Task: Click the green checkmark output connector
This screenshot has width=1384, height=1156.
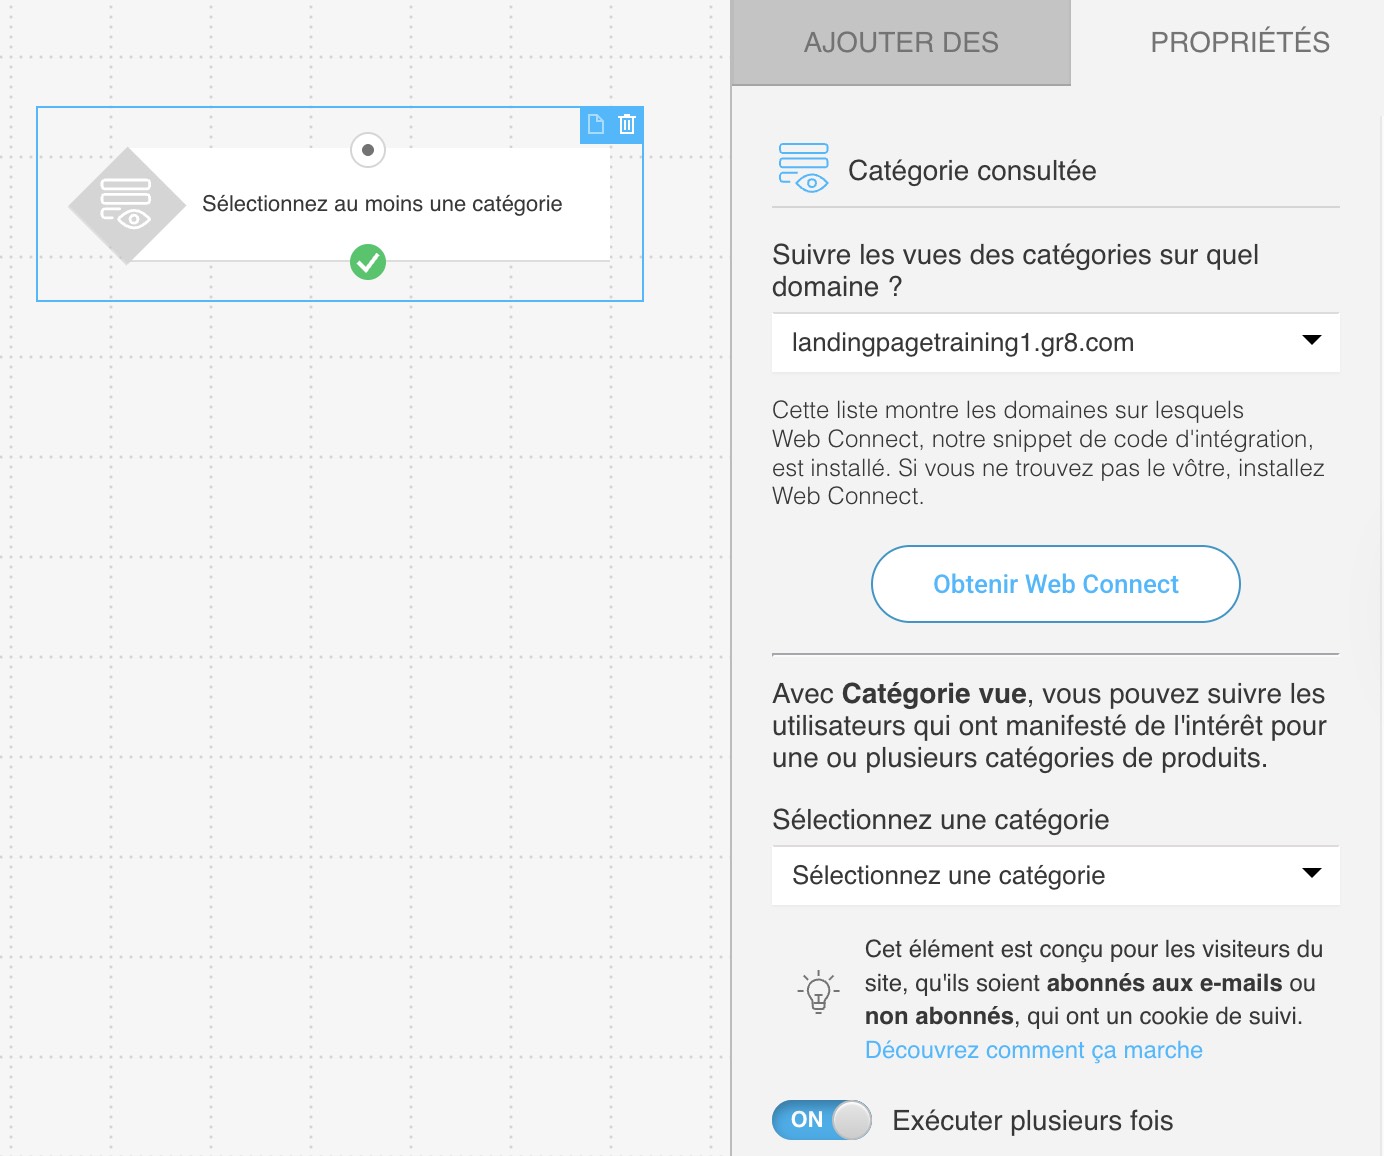Action: tap(368, 262)
